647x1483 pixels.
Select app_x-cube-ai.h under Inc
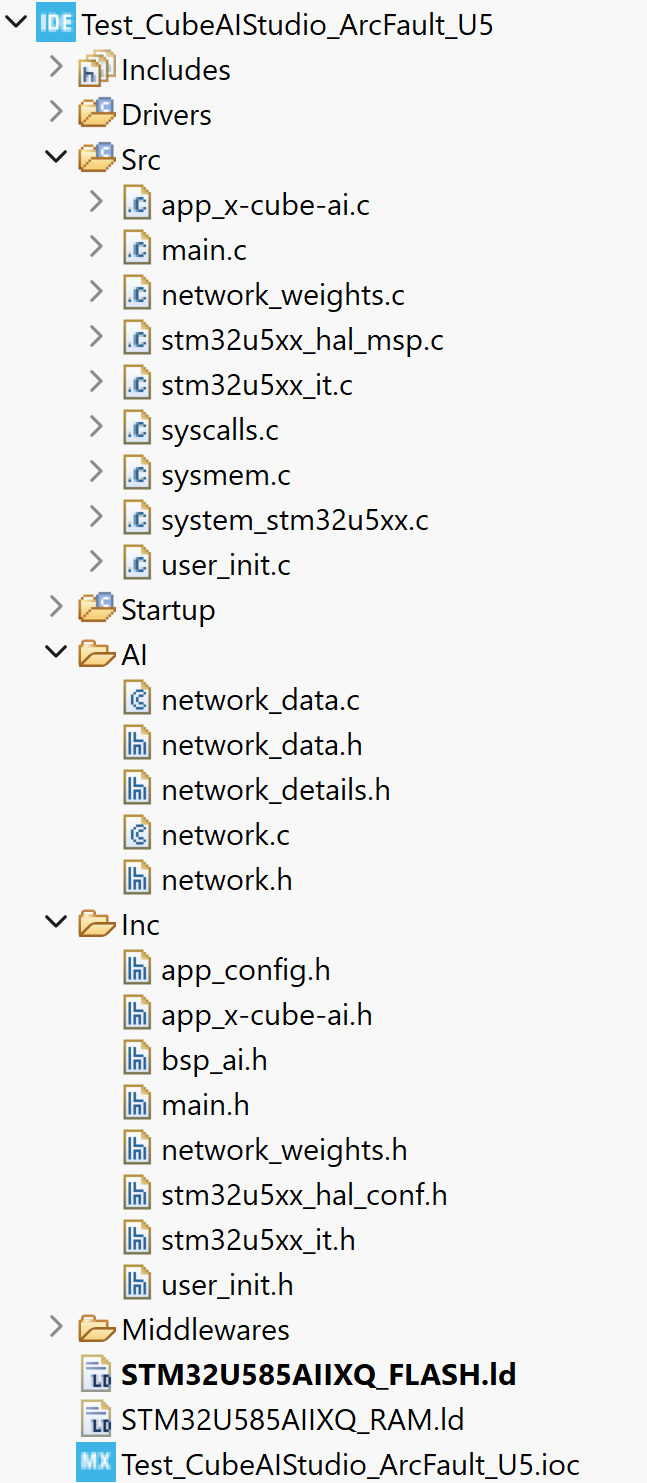pyautogui.click(x=267, y=1015)
